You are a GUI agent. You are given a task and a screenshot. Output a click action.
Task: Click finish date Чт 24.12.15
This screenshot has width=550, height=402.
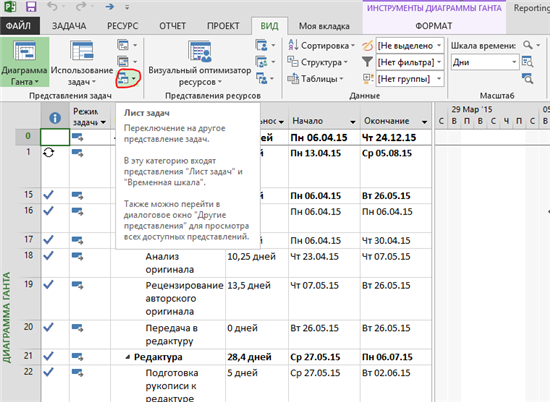[x=389, y=138]
